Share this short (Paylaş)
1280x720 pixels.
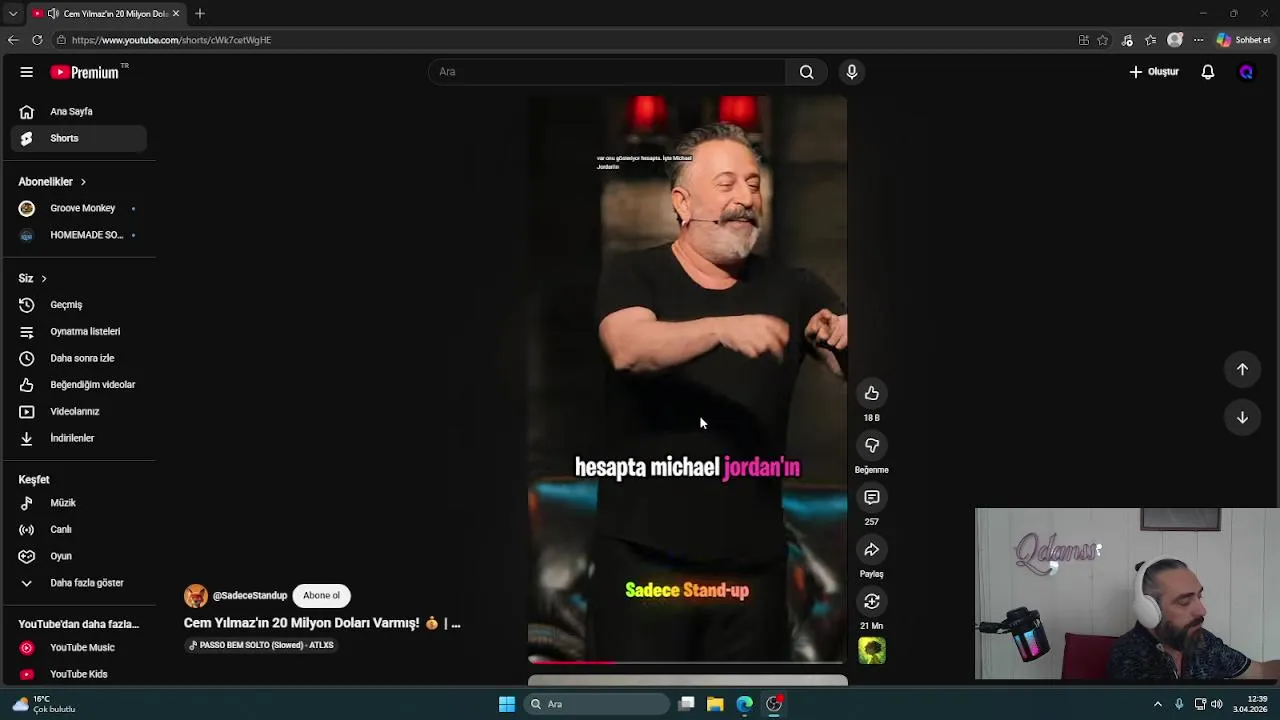pos(872,550)
